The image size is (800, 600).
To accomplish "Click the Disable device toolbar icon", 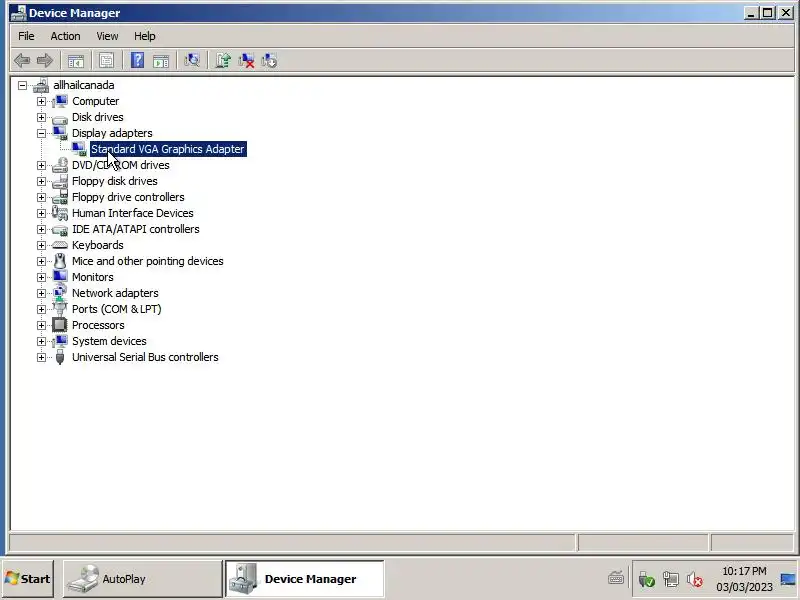I will point(269,60).
